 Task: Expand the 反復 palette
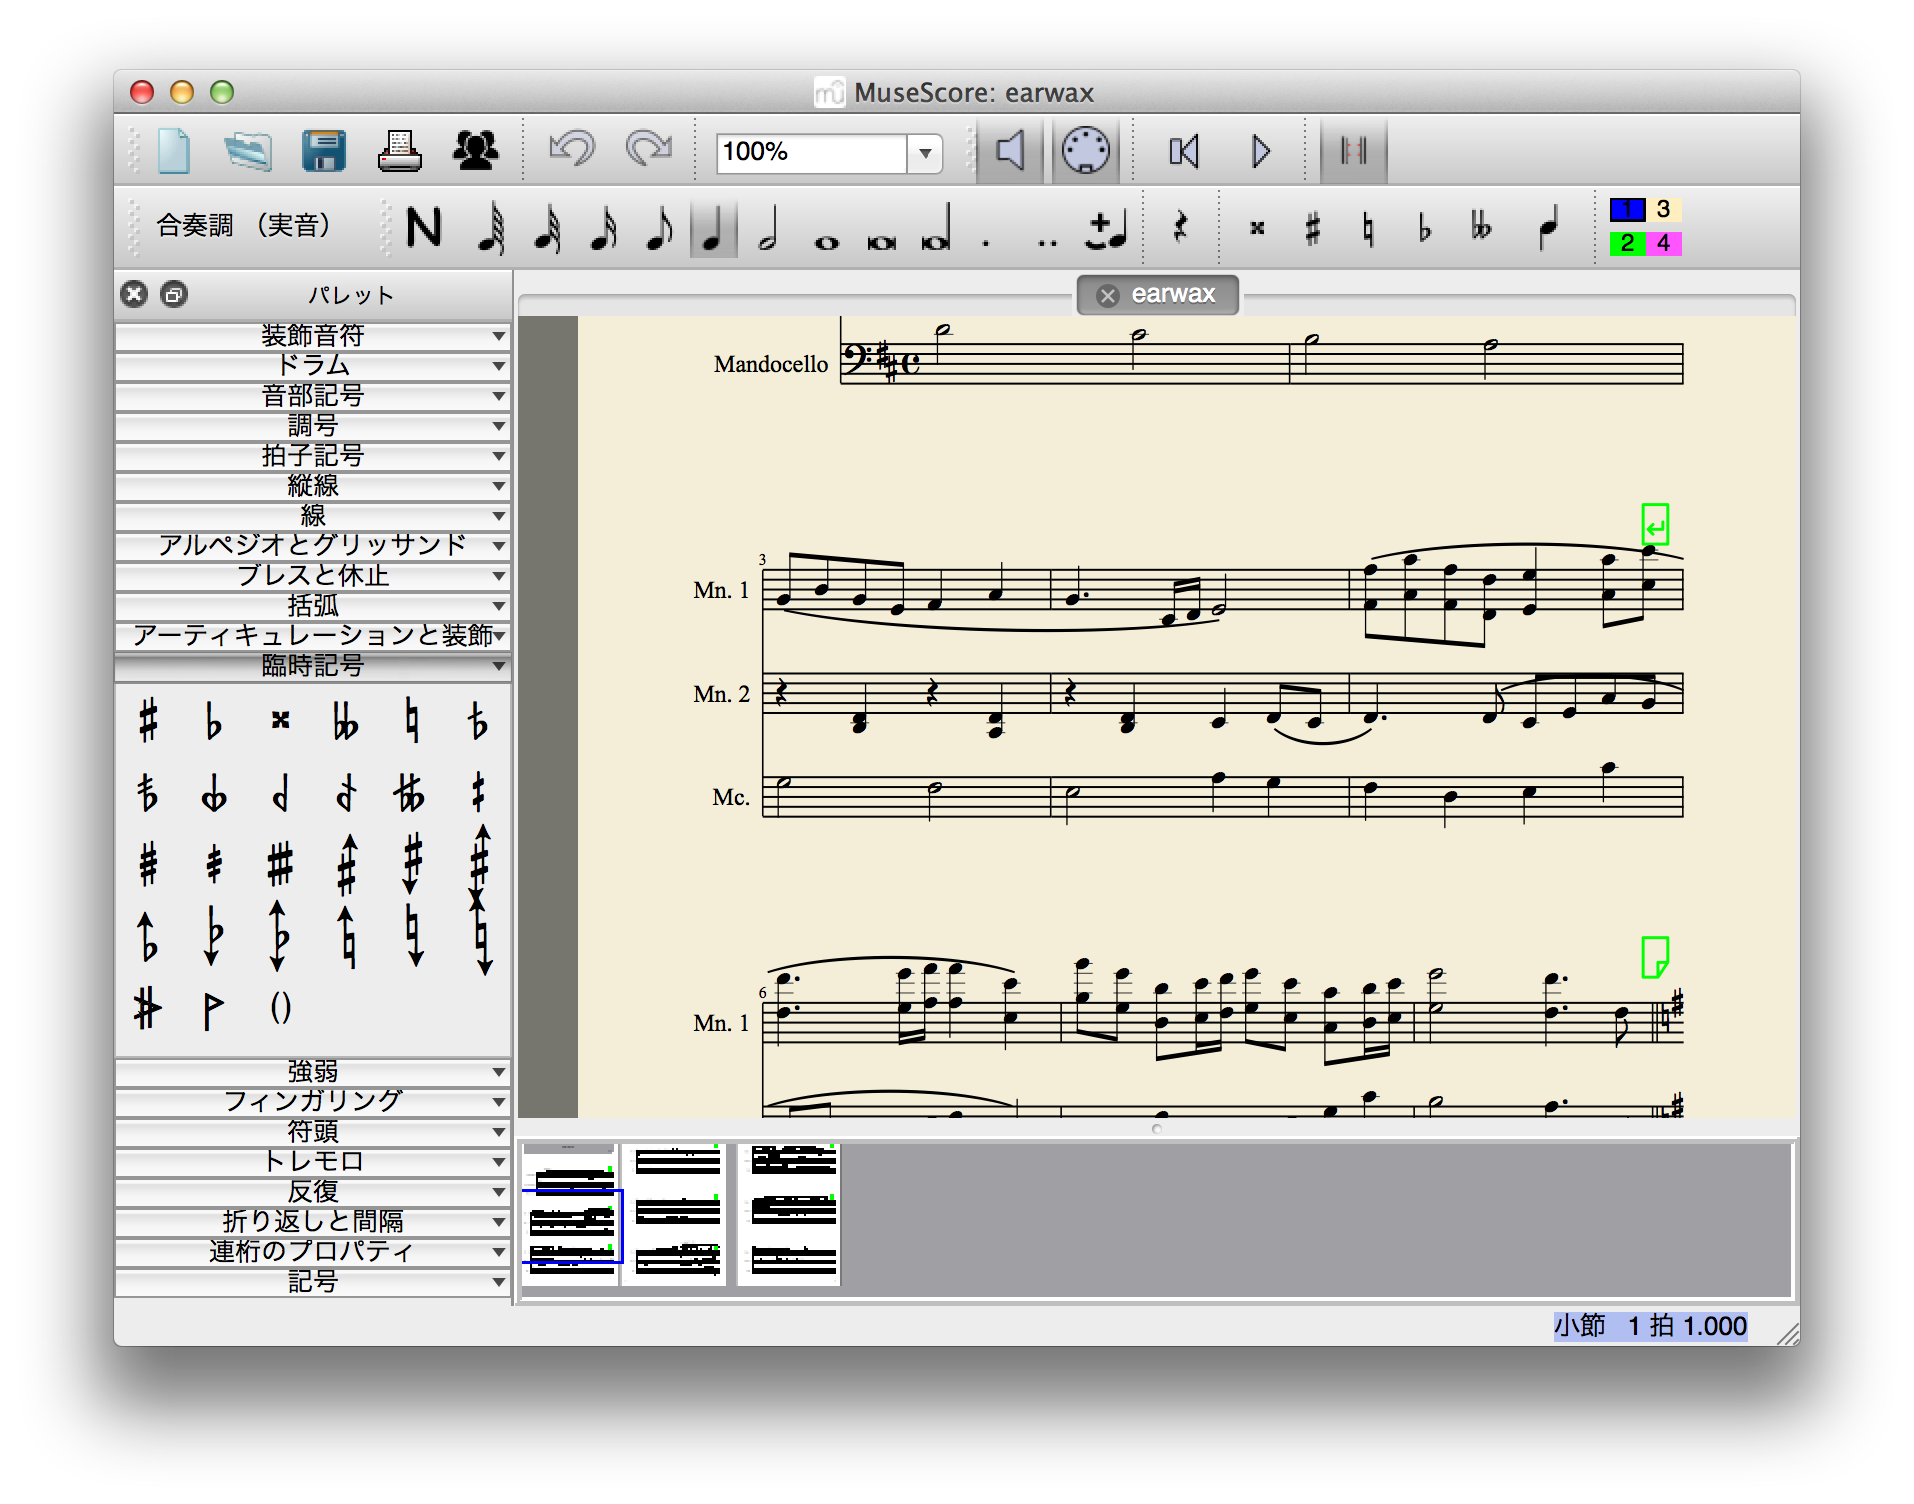(312, 1192)
